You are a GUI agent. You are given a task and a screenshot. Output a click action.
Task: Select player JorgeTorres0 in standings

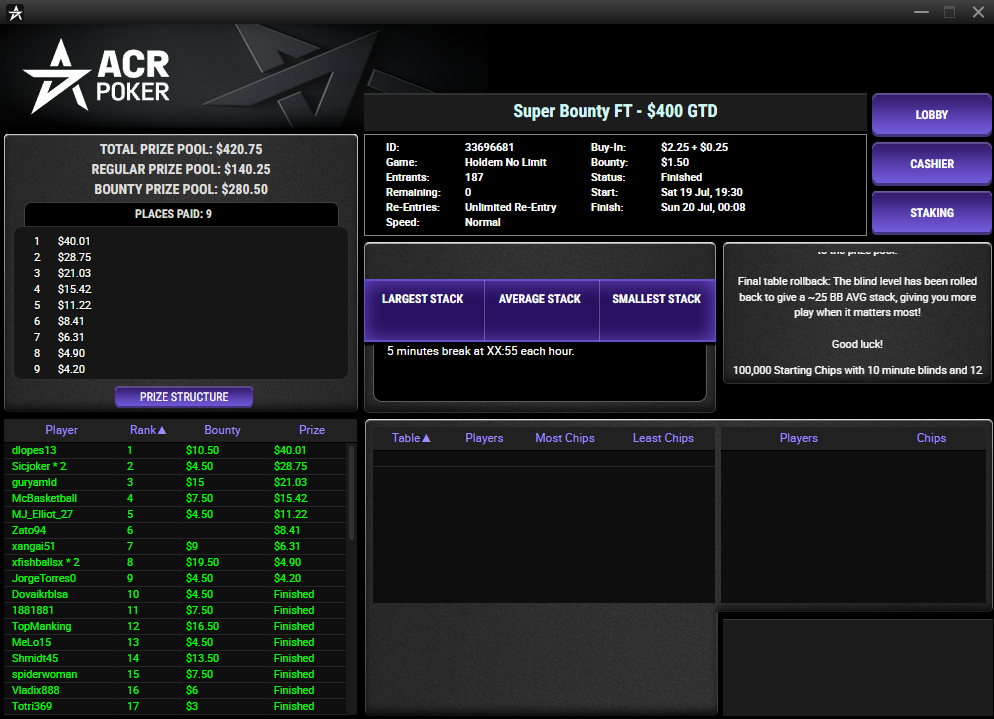(176, 578)
